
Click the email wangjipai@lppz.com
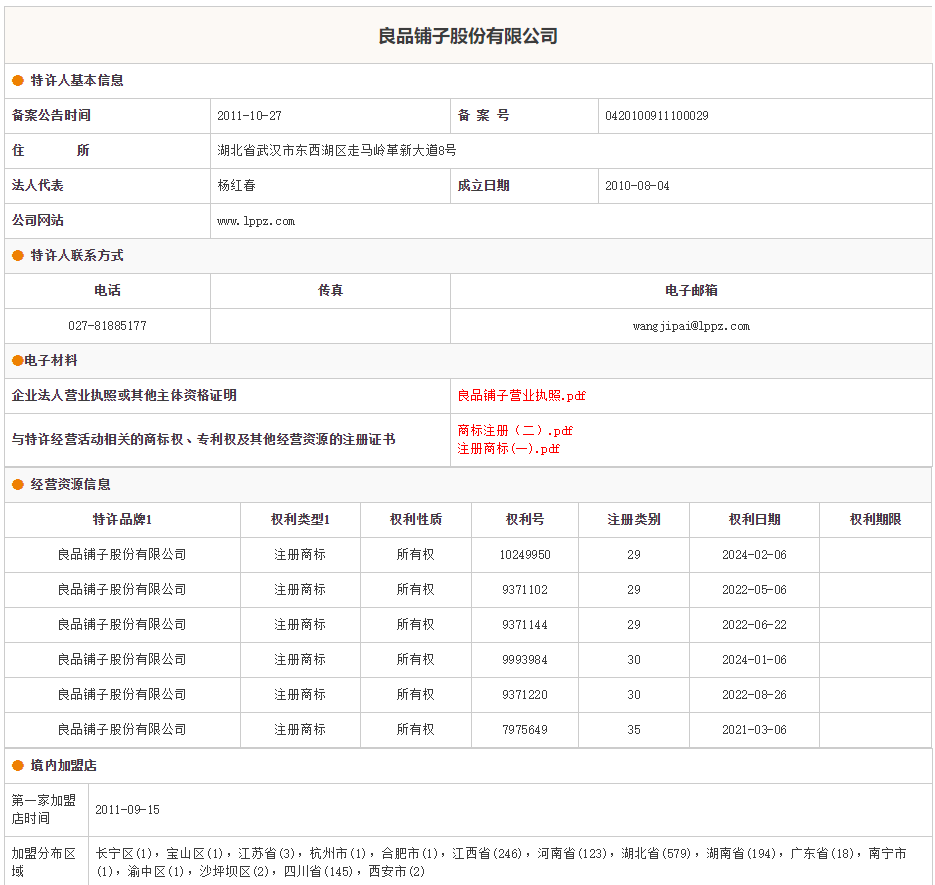(x=691, y=326)
